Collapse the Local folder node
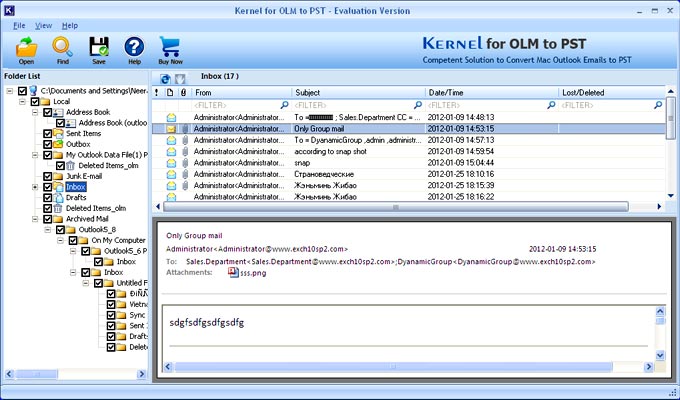The image size is (680, 400). point(23,102)
